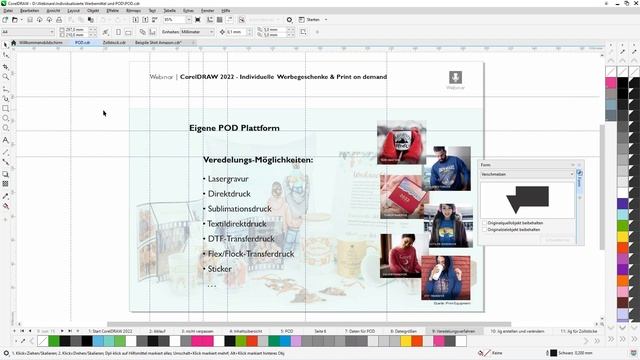
Task: Expand the Open file dropdown arrow
Action: (x=22, y=20)
